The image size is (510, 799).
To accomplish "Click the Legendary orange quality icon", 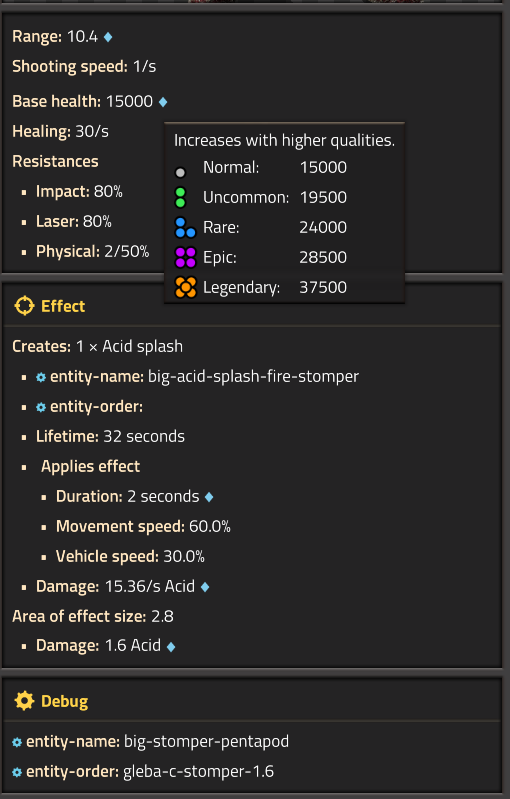I will pyautogui.click(x=185, y=287).
